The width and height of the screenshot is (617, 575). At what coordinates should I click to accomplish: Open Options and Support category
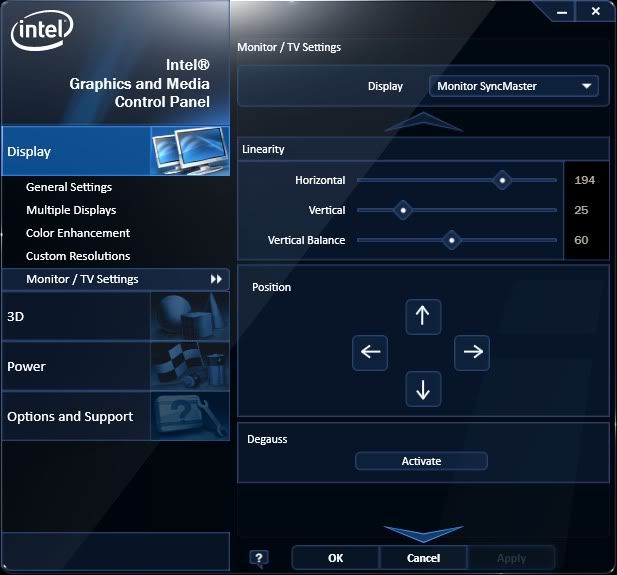click(x=116, y=416)
